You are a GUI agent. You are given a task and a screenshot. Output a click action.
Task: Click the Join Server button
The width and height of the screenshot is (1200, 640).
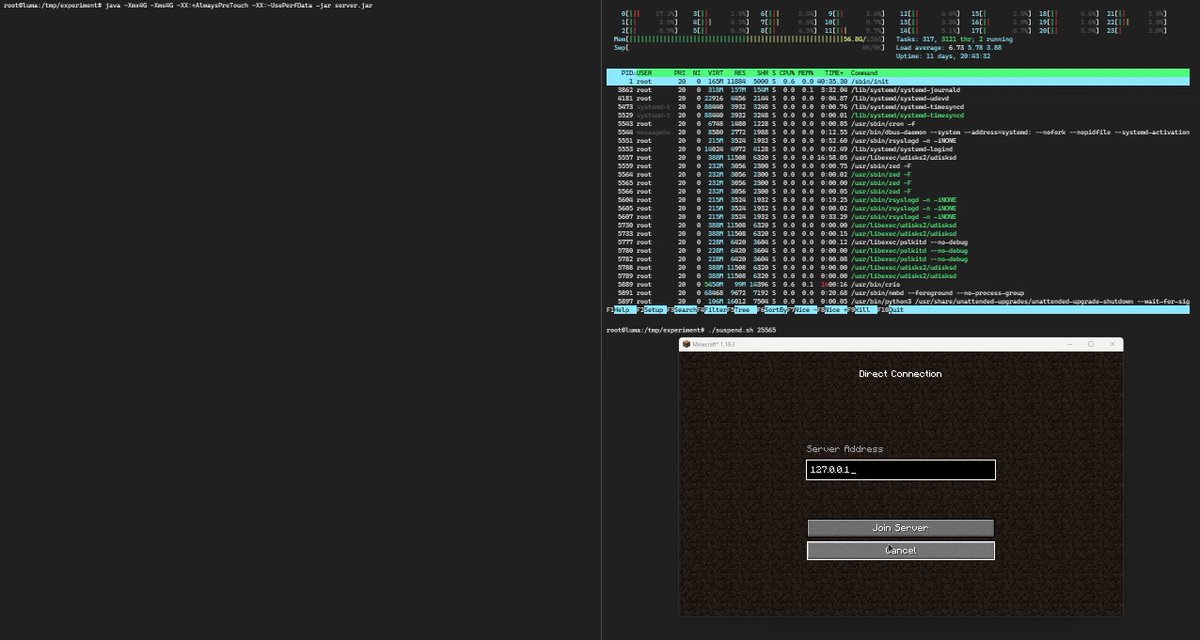pyautogui.click(x=900, y=528)
